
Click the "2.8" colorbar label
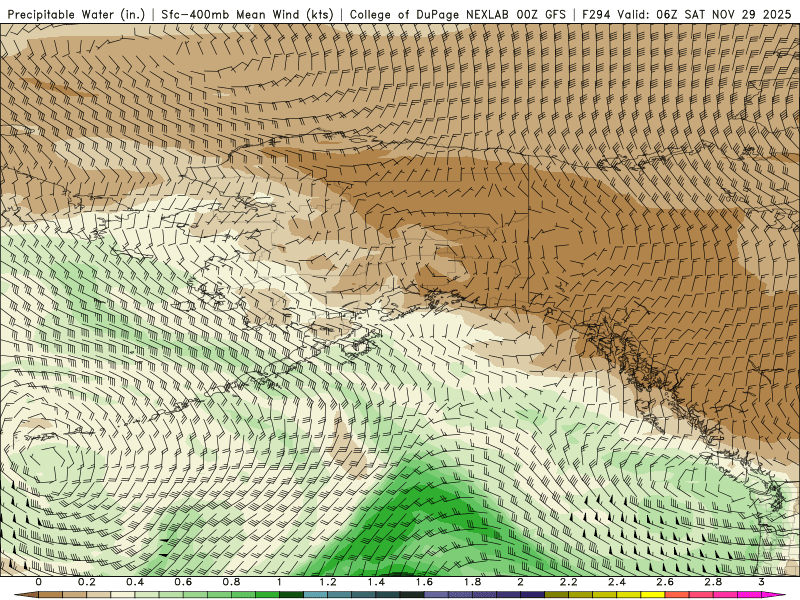(713, 582)
